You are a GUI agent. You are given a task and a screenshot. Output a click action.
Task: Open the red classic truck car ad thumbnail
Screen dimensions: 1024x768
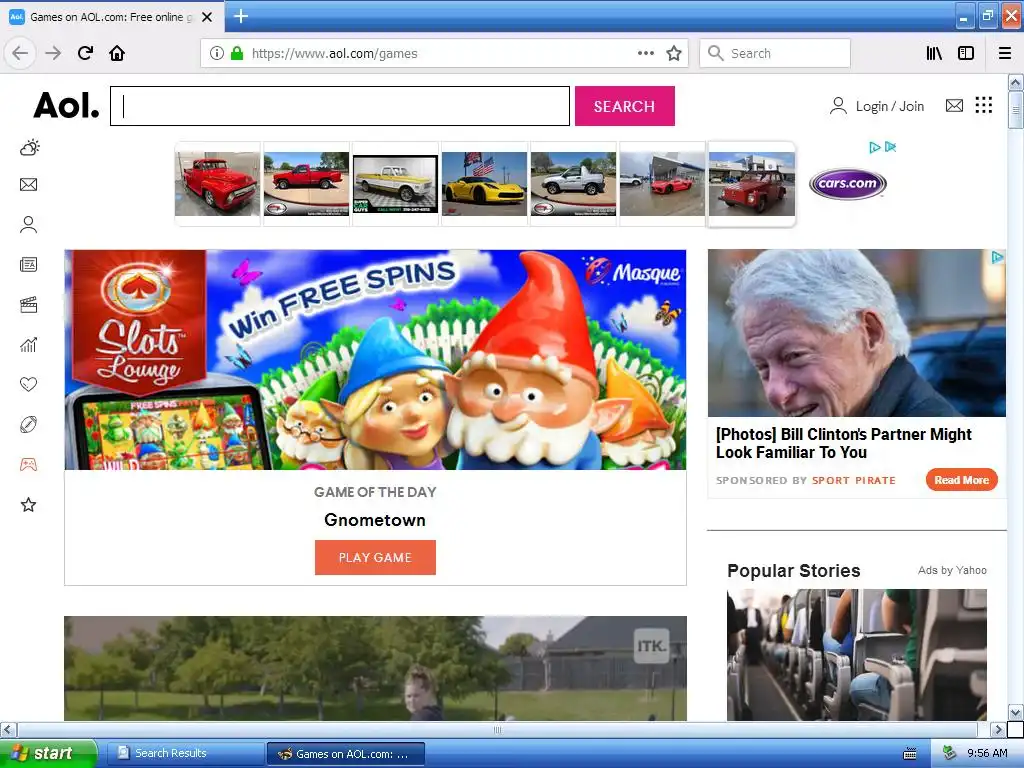point(217,184)
